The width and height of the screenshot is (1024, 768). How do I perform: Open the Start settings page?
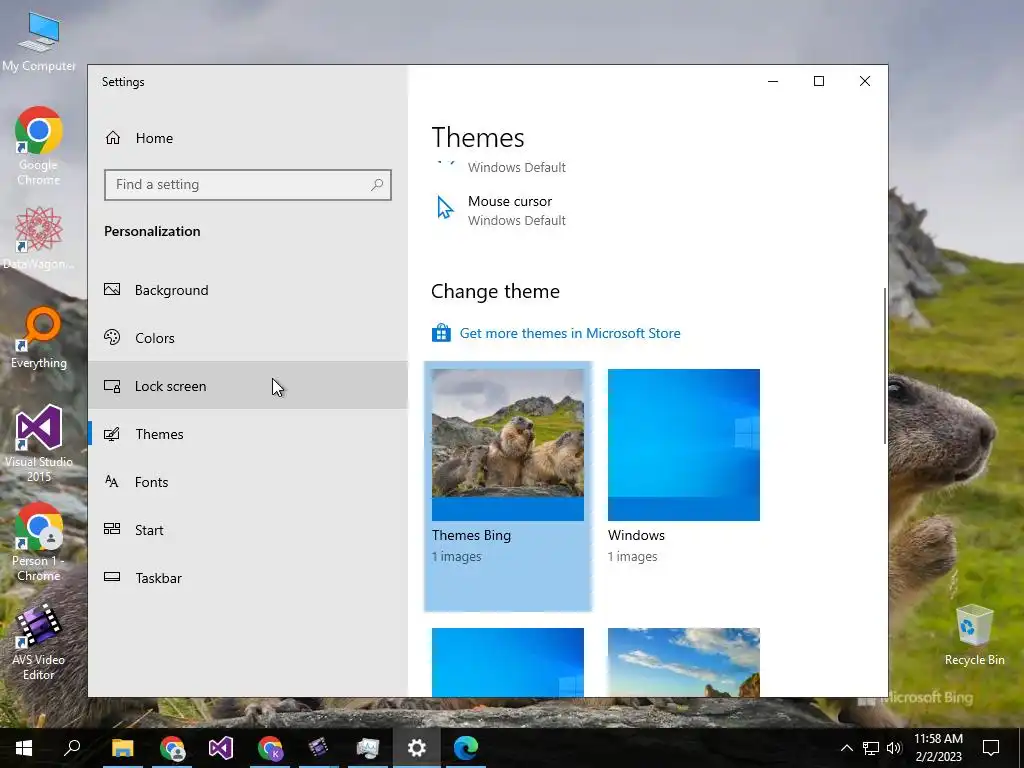click(x=248, y=530)
